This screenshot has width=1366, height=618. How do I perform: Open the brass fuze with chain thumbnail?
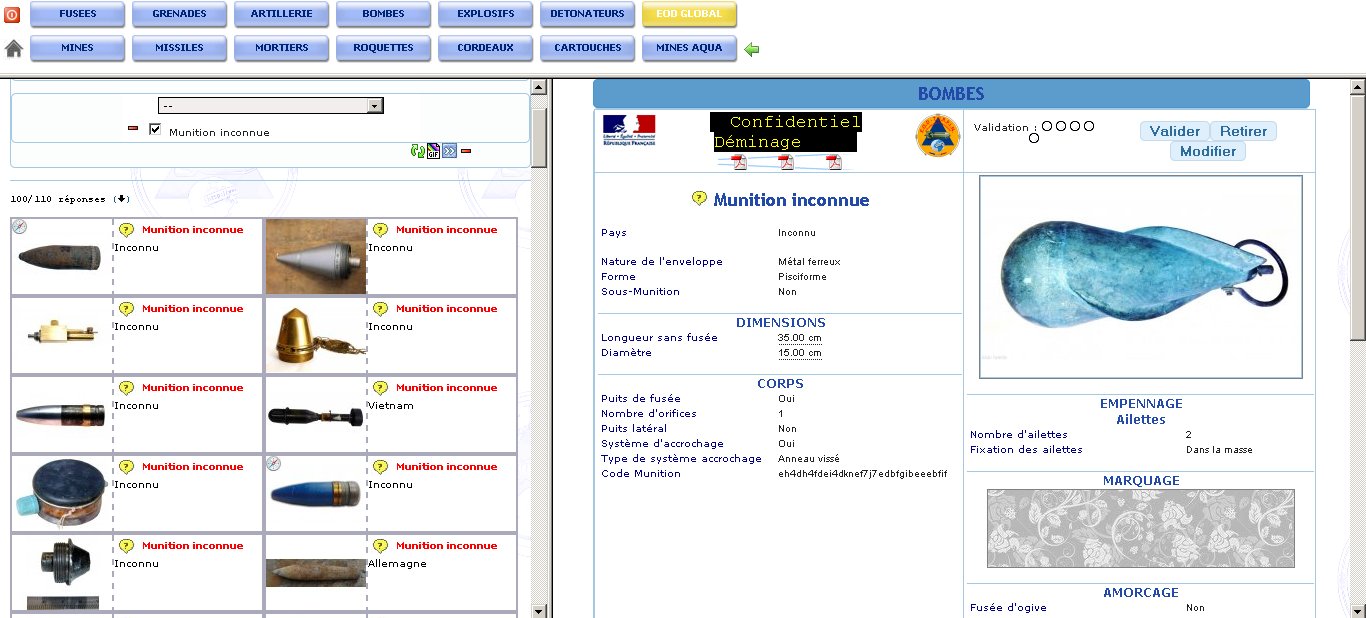(x=316, y=336)
